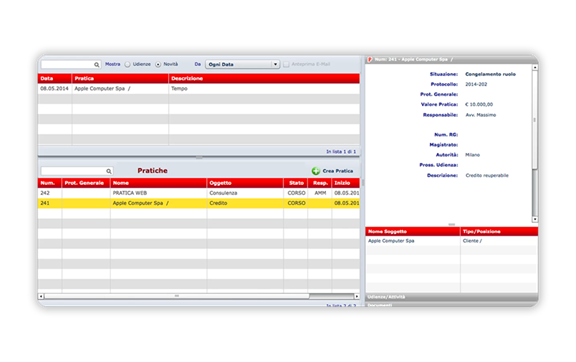Click right arrow of horizontal scrollbar
The height and width of the screenshot is (362, 576).
pos(356,296)
